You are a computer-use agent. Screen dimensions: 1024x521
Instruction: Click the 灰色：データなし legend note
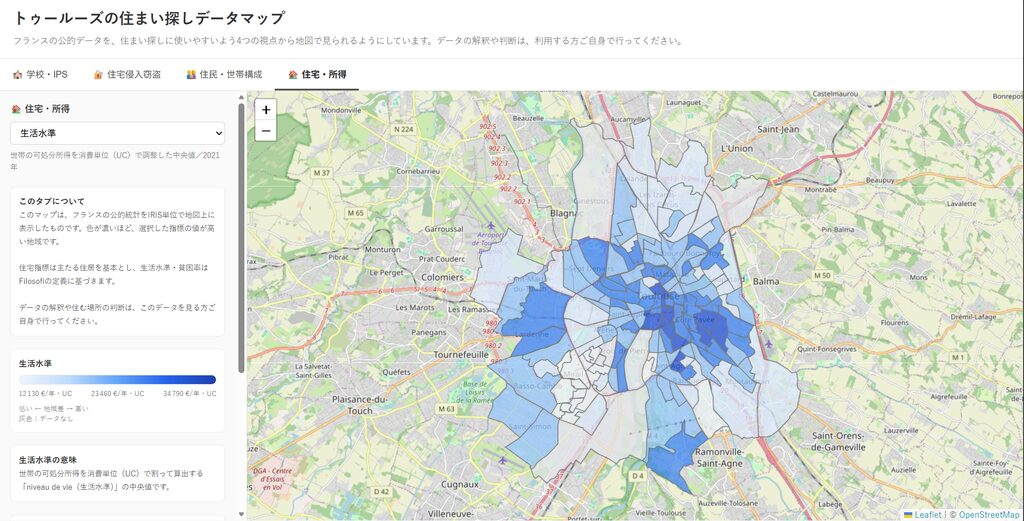[46, 418]
